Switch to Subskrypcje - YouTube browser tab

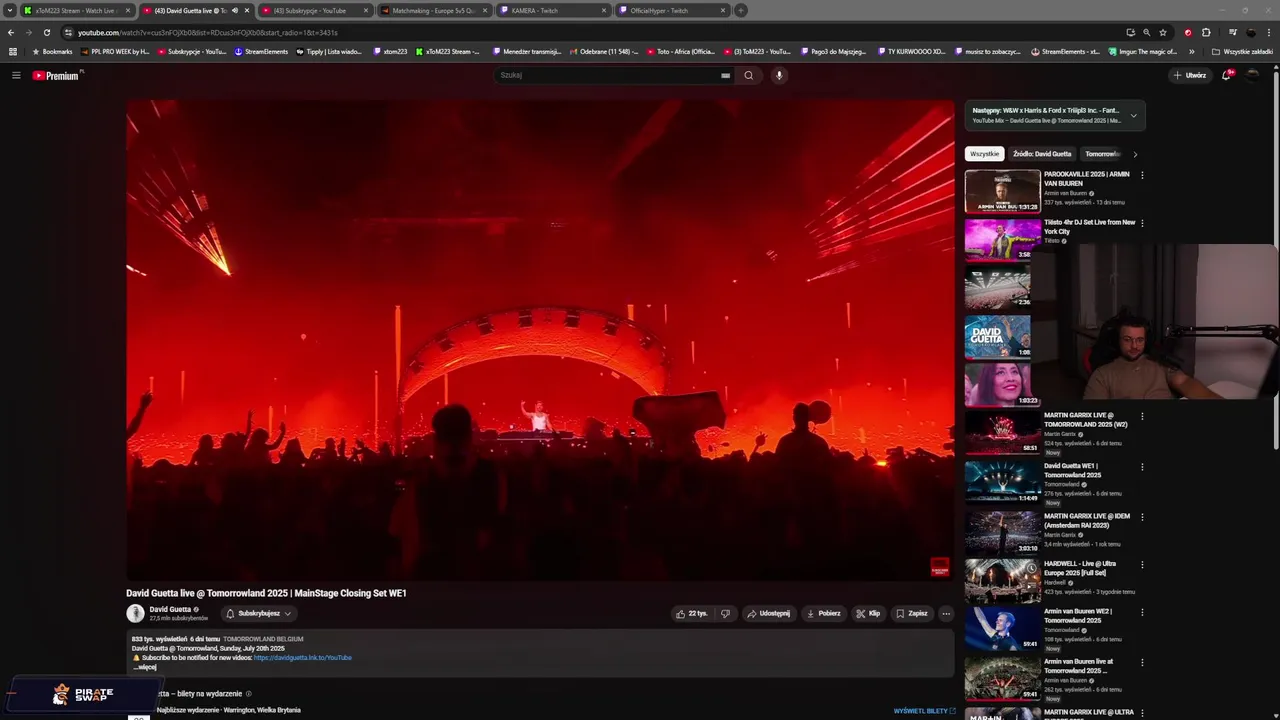click(x=314, y=10)
